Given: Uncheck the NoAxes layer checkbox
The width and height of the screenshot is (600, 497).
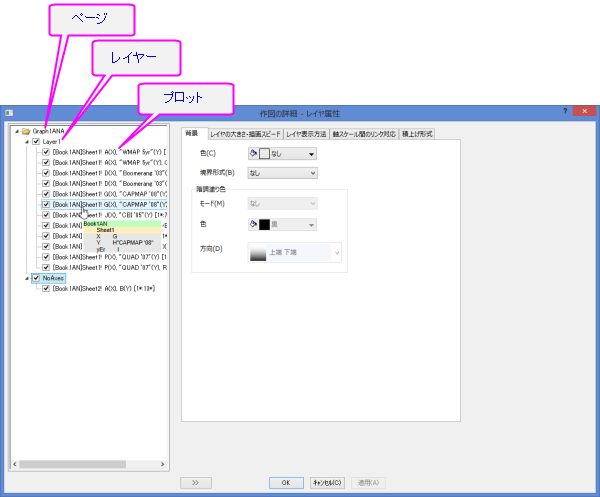Looking at the screenshot, I should tap(36, 278).
